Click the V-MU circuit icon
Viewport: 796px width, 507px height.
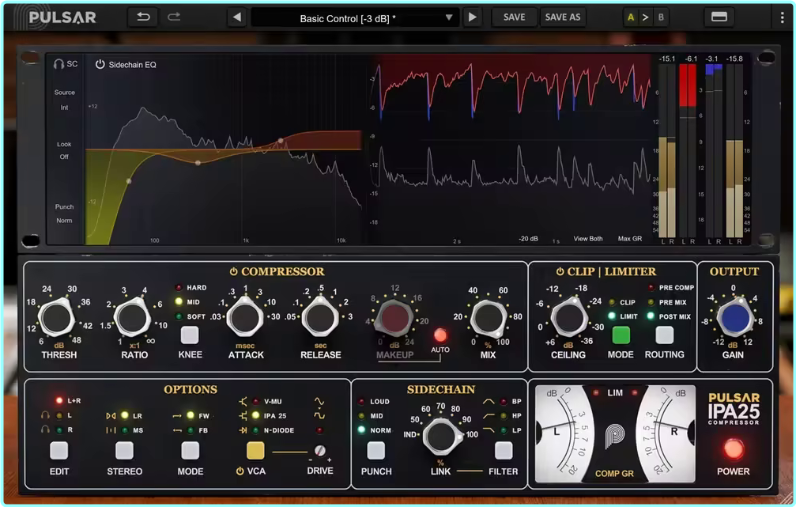[243, 401]
